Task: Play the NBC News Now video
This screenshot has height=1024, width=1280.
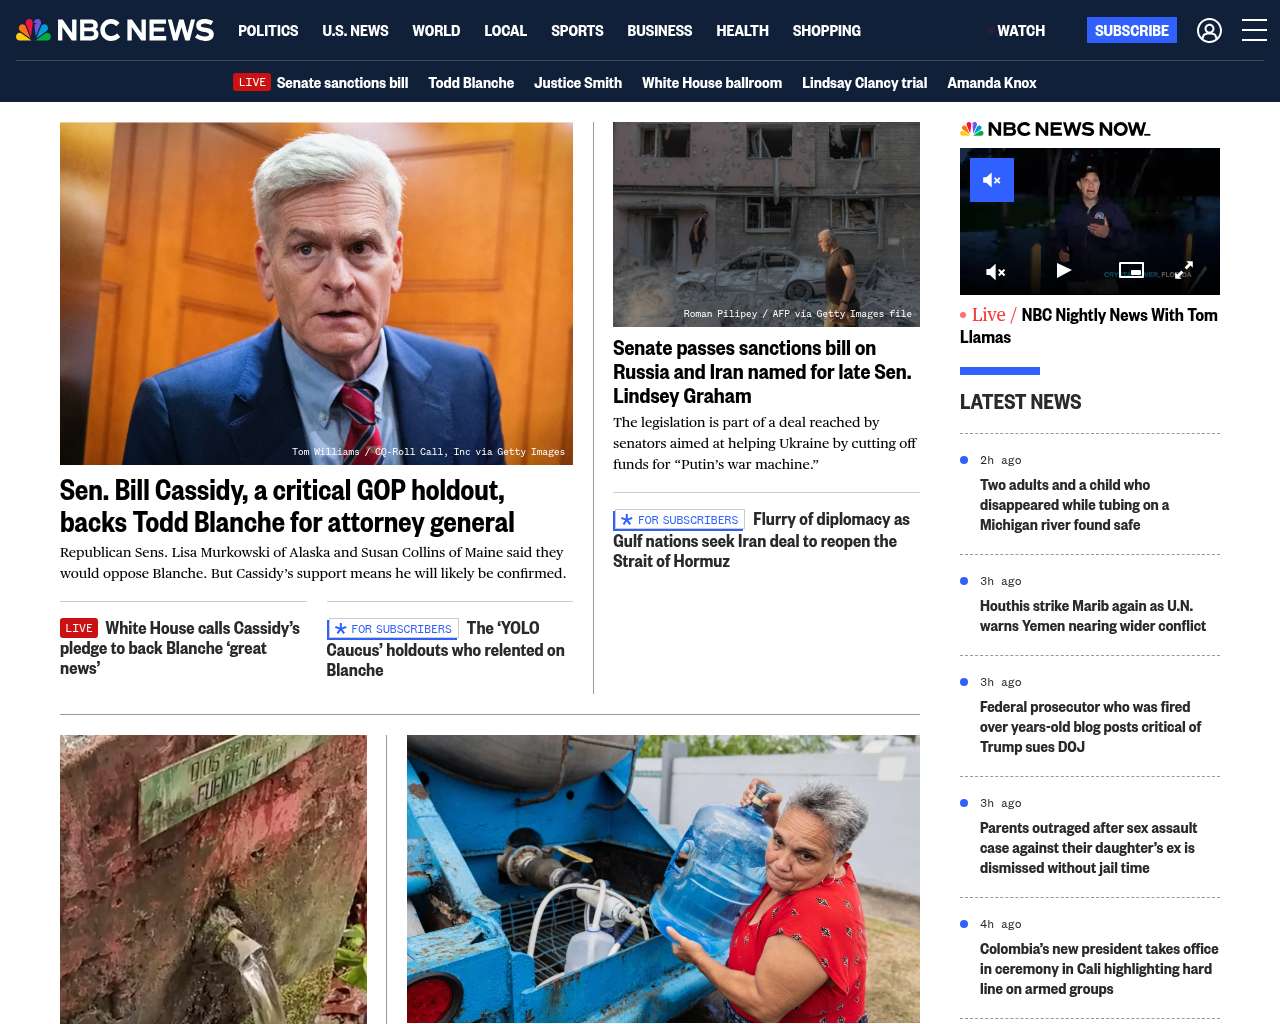Action: [x=1064, y=270]
